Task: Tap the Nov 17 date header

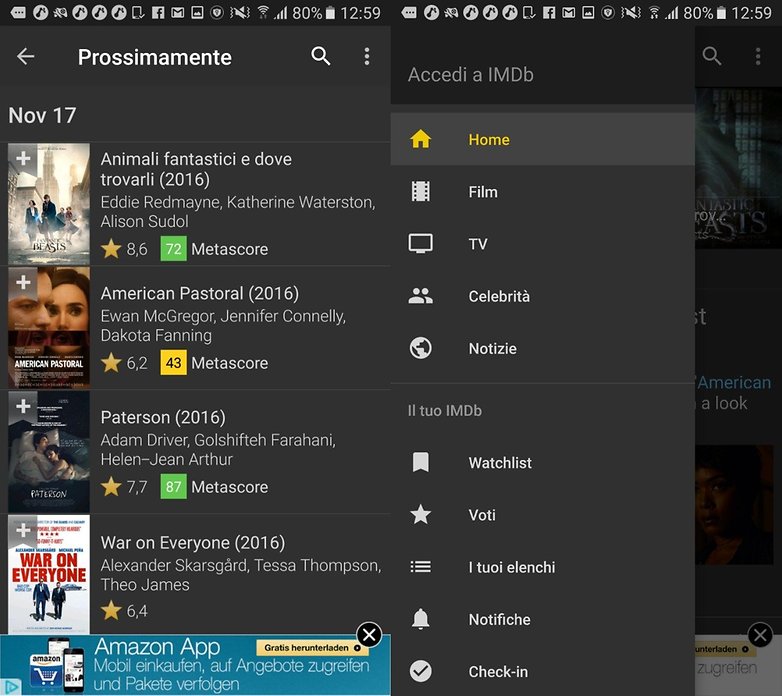Action: pyautogui.click(x=42, y=115)
